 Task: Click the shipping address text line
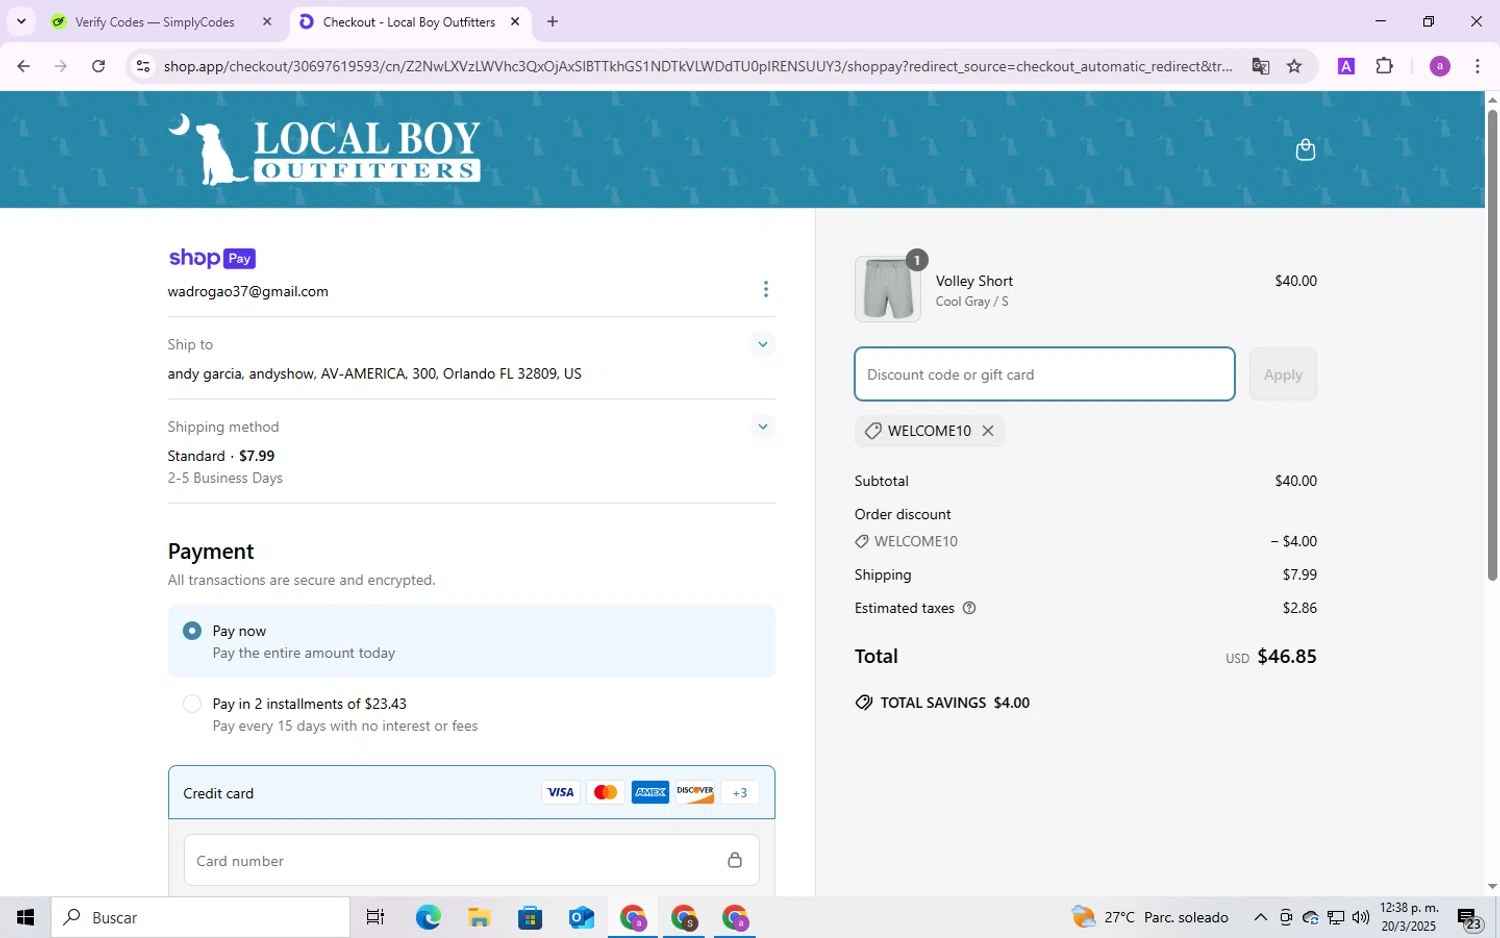pos(374,374)
